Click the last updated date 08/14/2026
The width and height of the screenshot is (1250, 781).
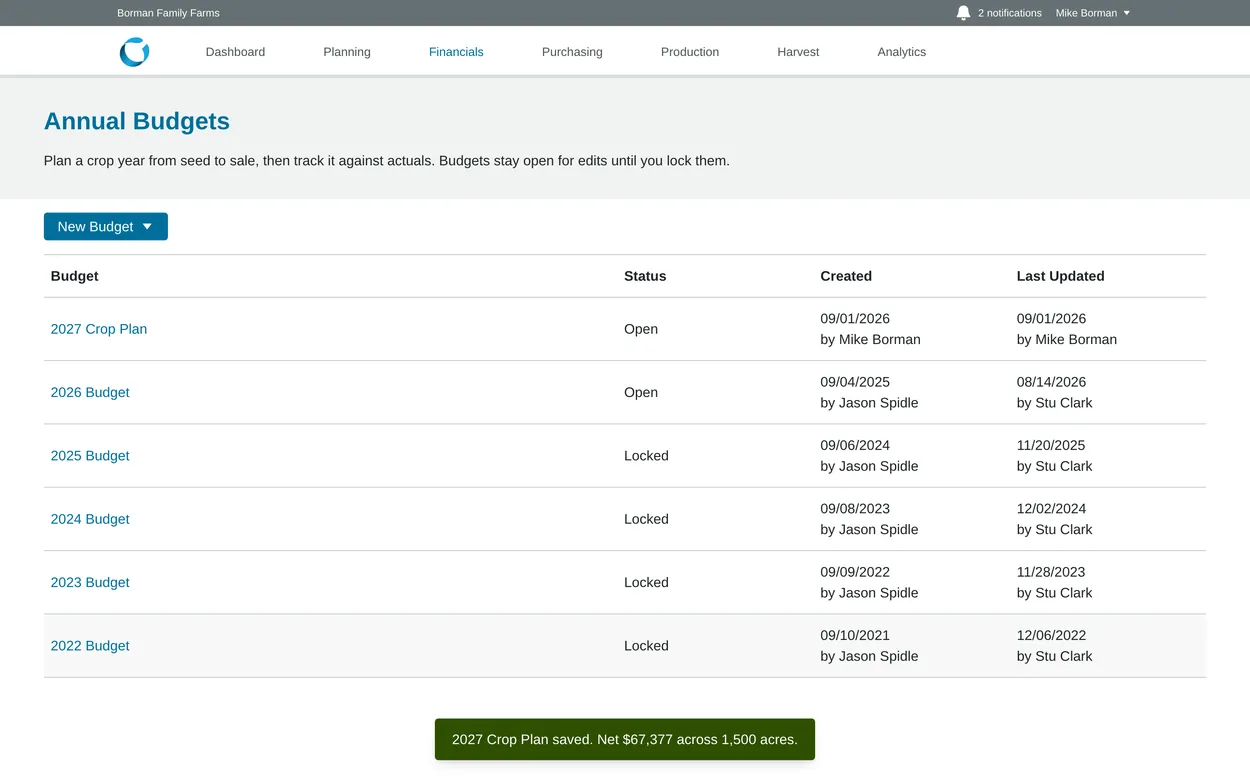[1051, 382]
